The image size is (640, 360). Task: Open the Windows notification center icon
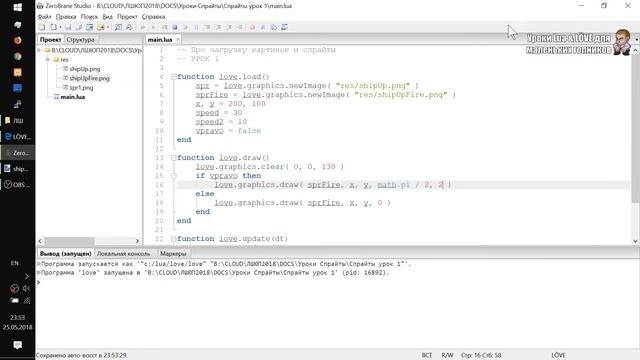pyautogui.click(x=18, y=345)
